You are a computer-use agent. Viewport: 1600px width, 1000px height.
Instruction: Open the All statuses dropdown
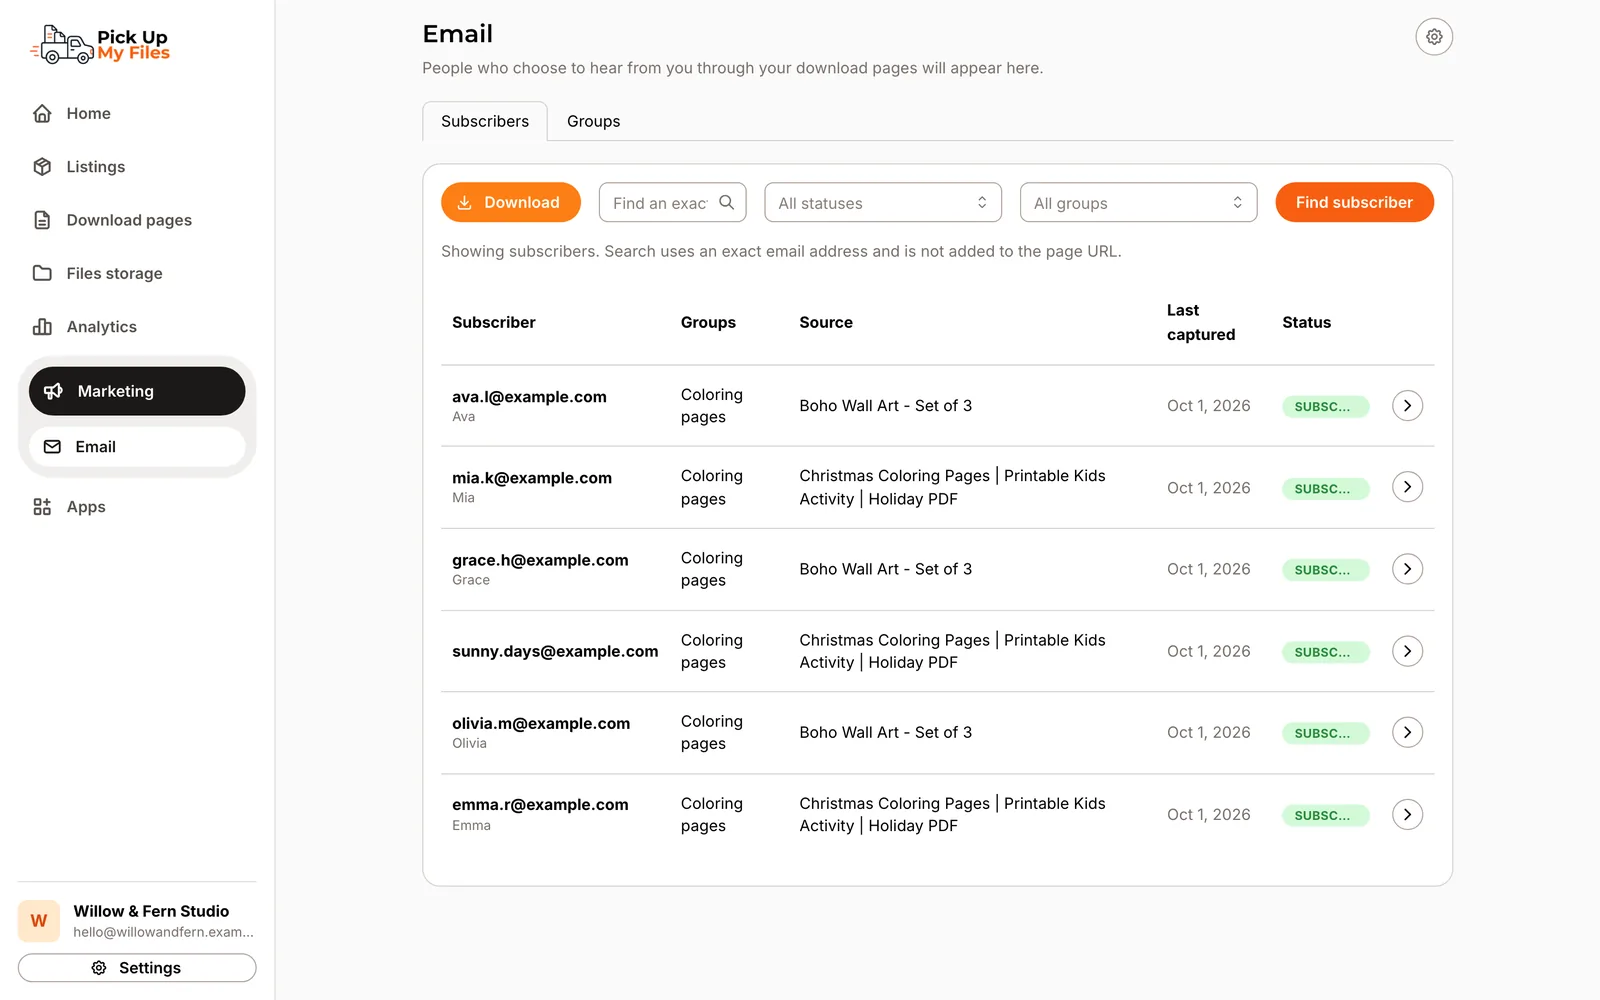(883, 202)
